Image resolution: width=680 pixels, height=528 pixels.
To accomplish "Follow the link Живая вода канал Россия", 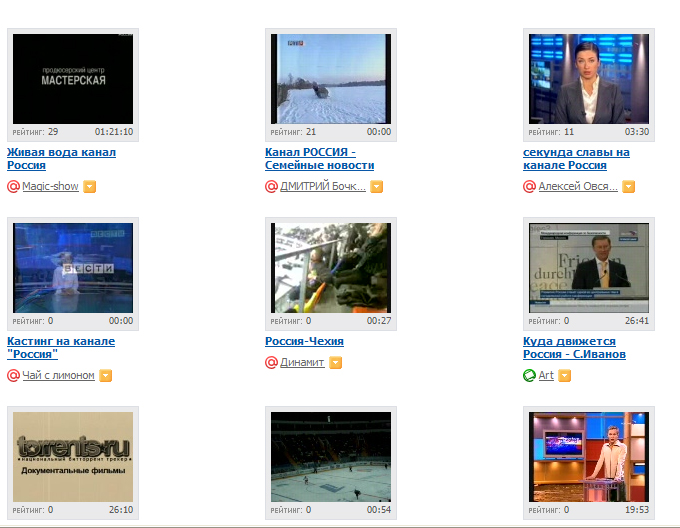I will click(x=61, y=159).
